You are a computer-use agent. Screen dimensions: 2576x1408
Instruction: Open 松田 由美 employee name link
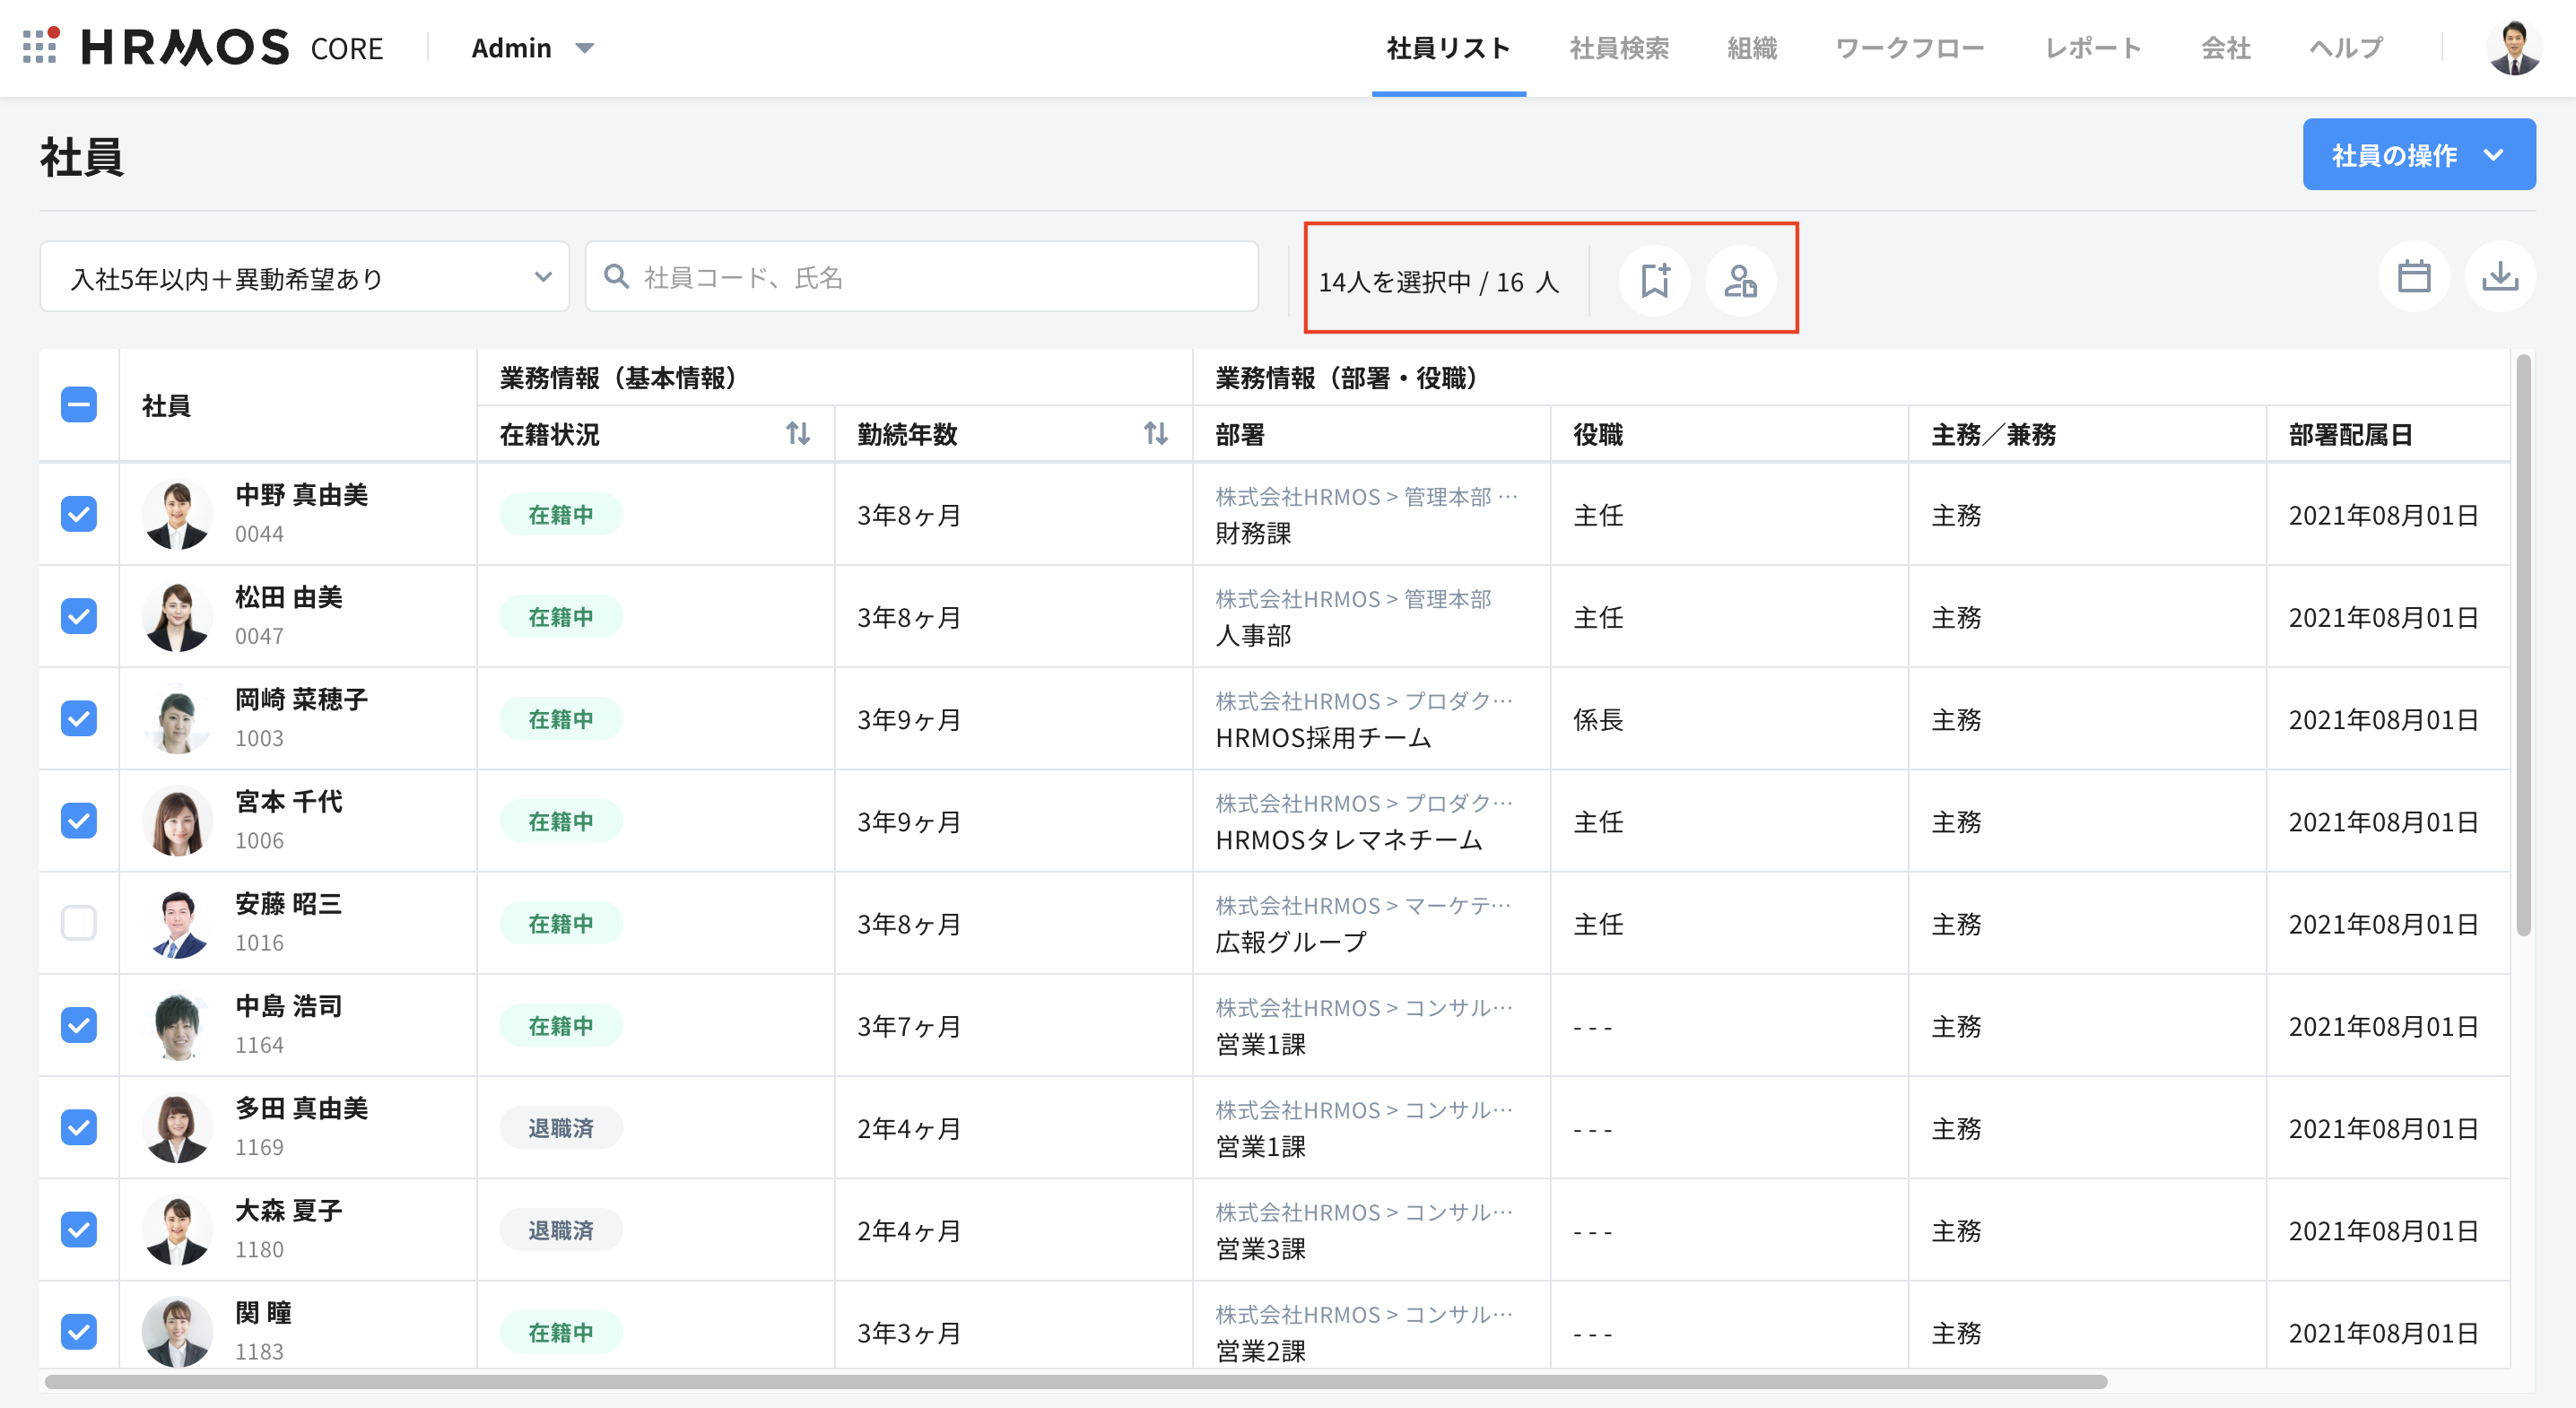point(288,597)
